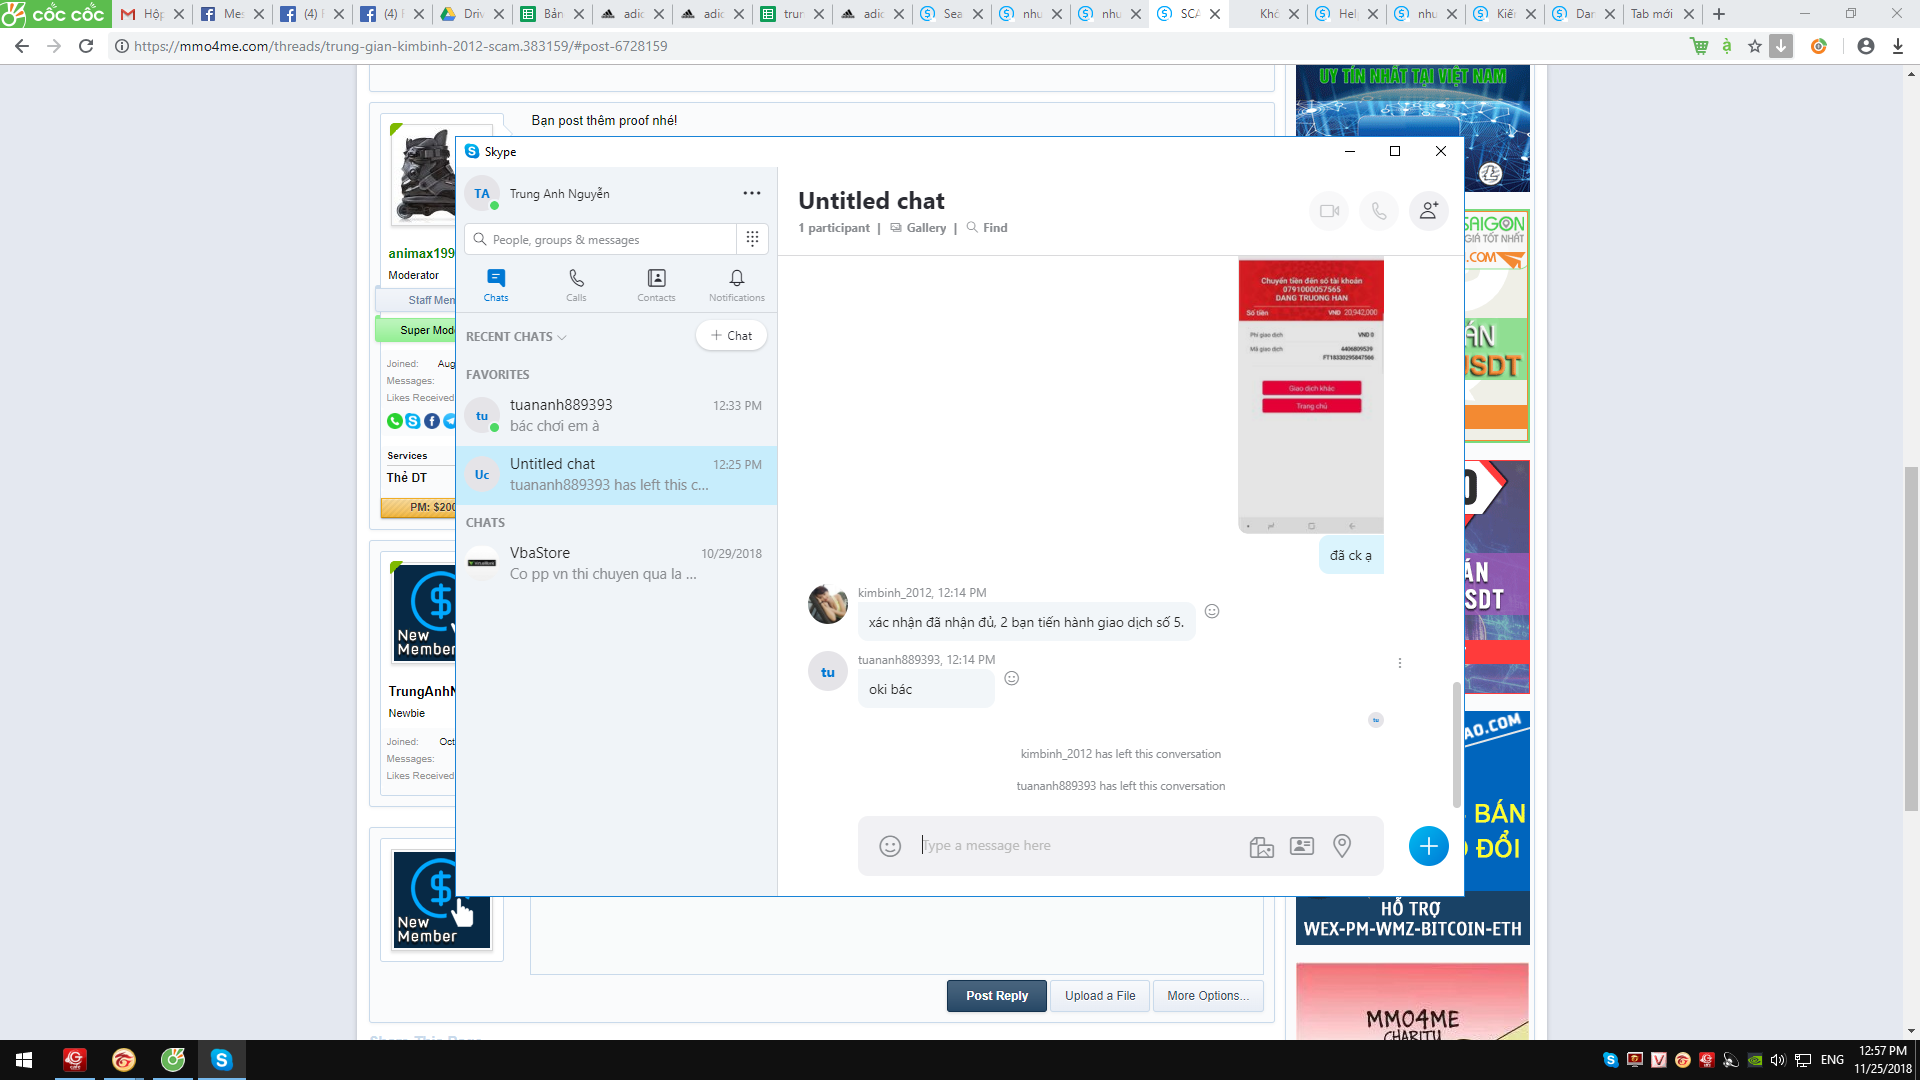1920x1080 pixels.
Task: Click the location sharing icon
Action: (1341, 845)
